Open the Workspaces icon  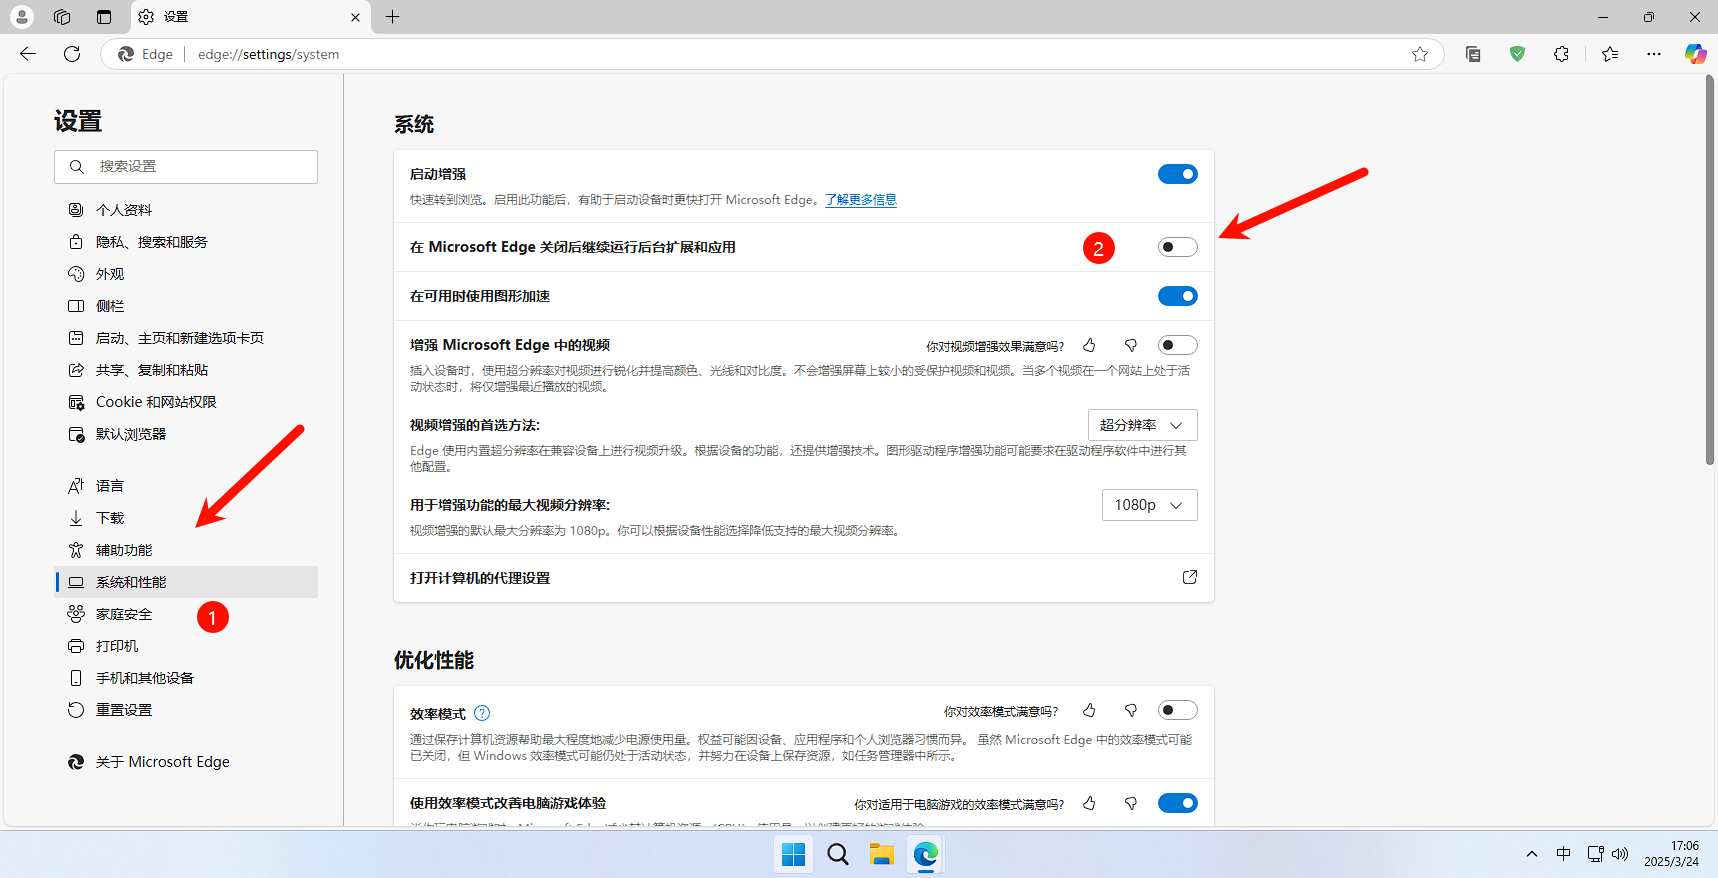[62, 17]
